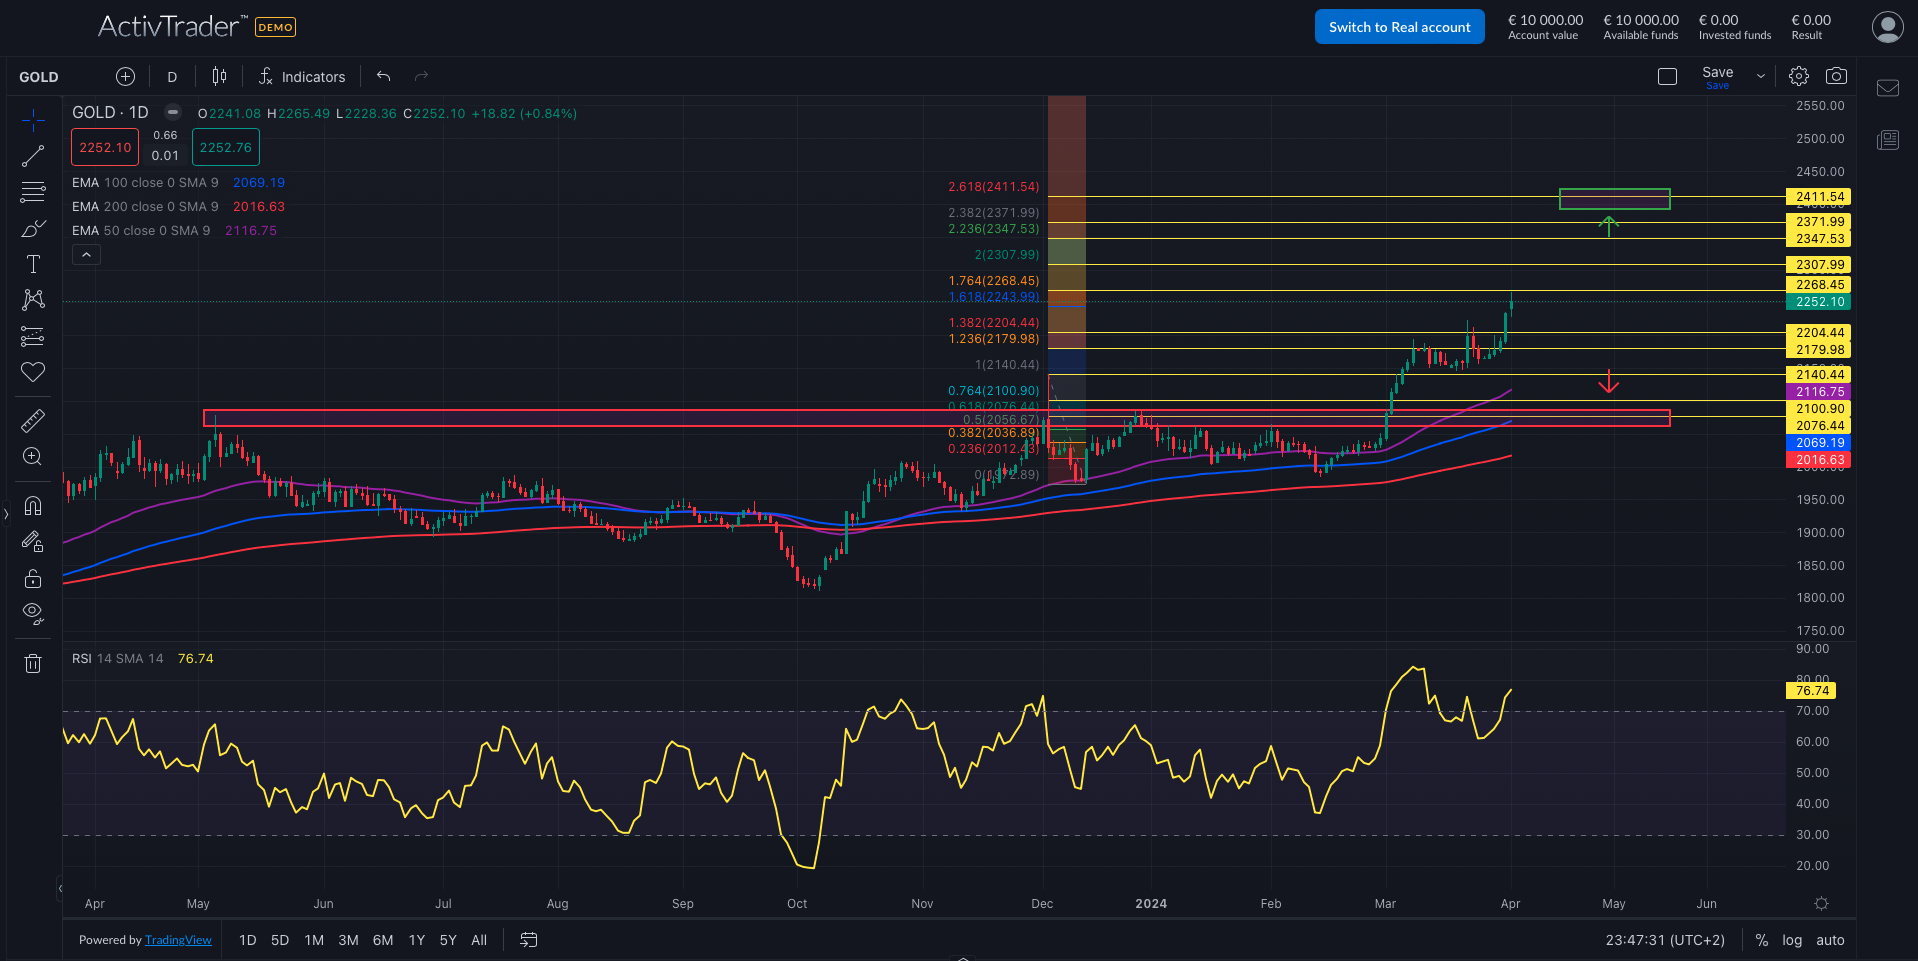
Task: Click the GOLD symbol search field
Action: [39, 77]
